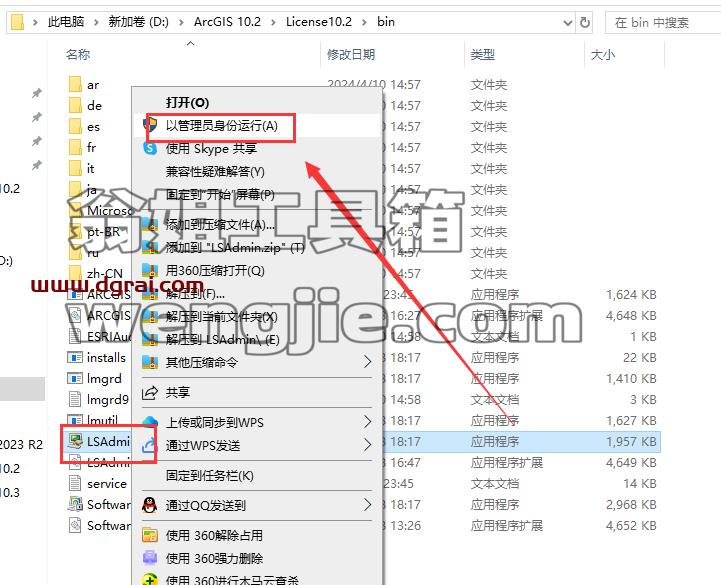Click the 360强力删除 icon
This screenshot has height=585, width=721.
150,558
